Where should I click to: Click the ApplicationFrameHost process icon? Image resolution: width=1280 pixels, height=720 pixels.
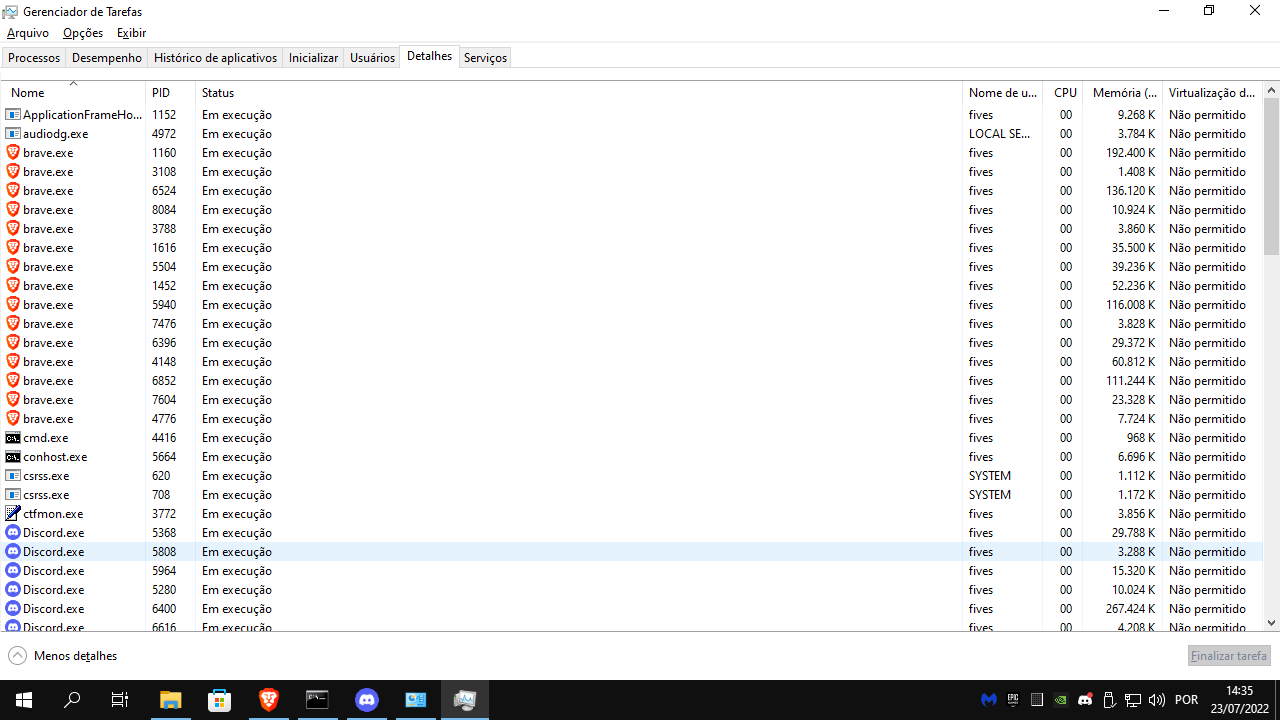coord(13,115)
